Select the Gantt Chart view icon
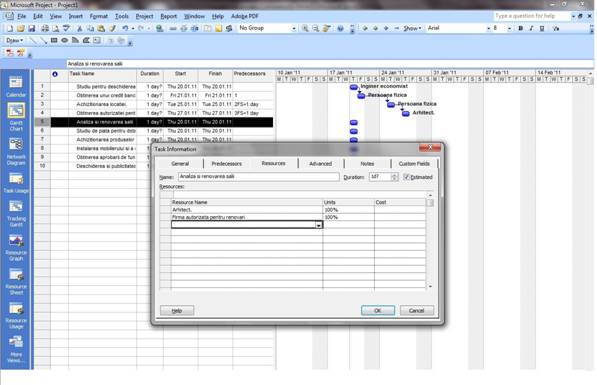The height and width of the screenshot is (385, 597). [16, 117]
